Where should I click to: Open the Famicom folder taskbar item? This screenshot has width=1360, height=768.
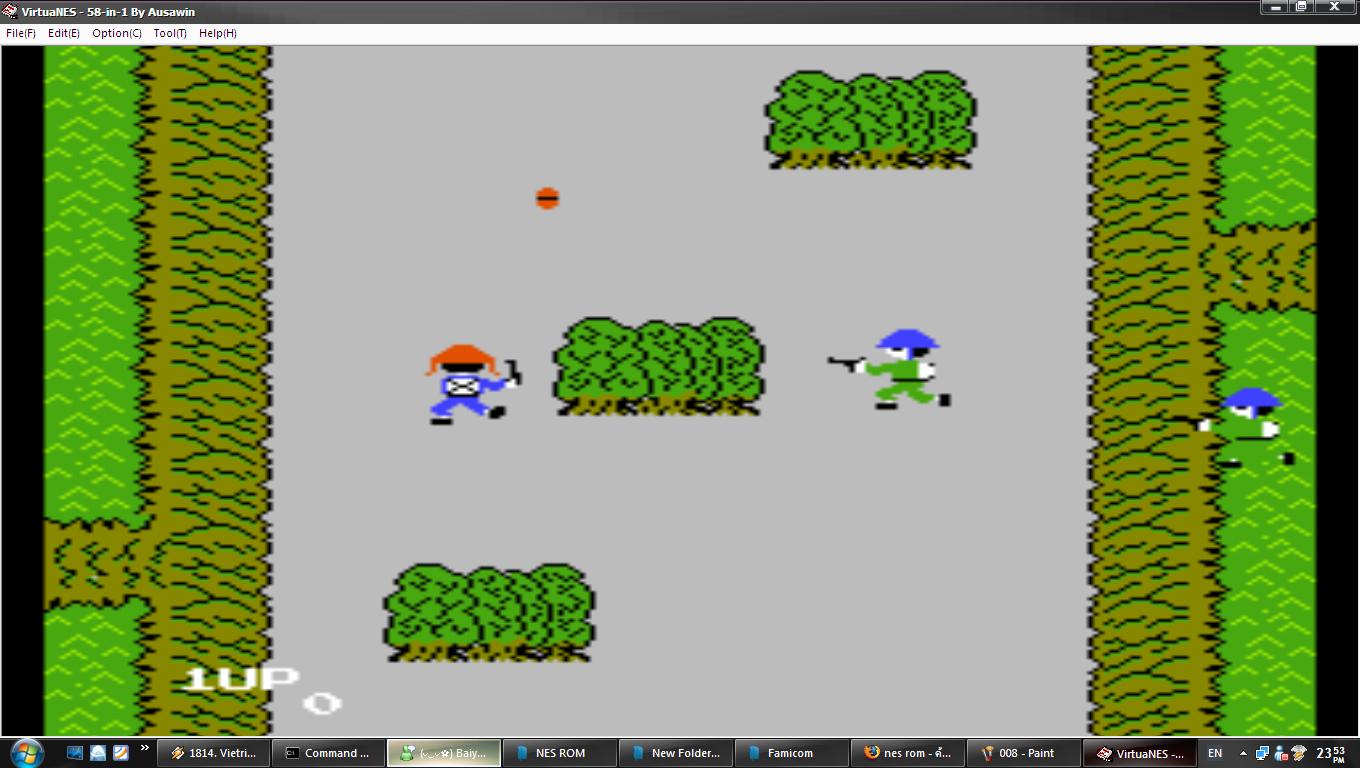[x=792, y=753]
